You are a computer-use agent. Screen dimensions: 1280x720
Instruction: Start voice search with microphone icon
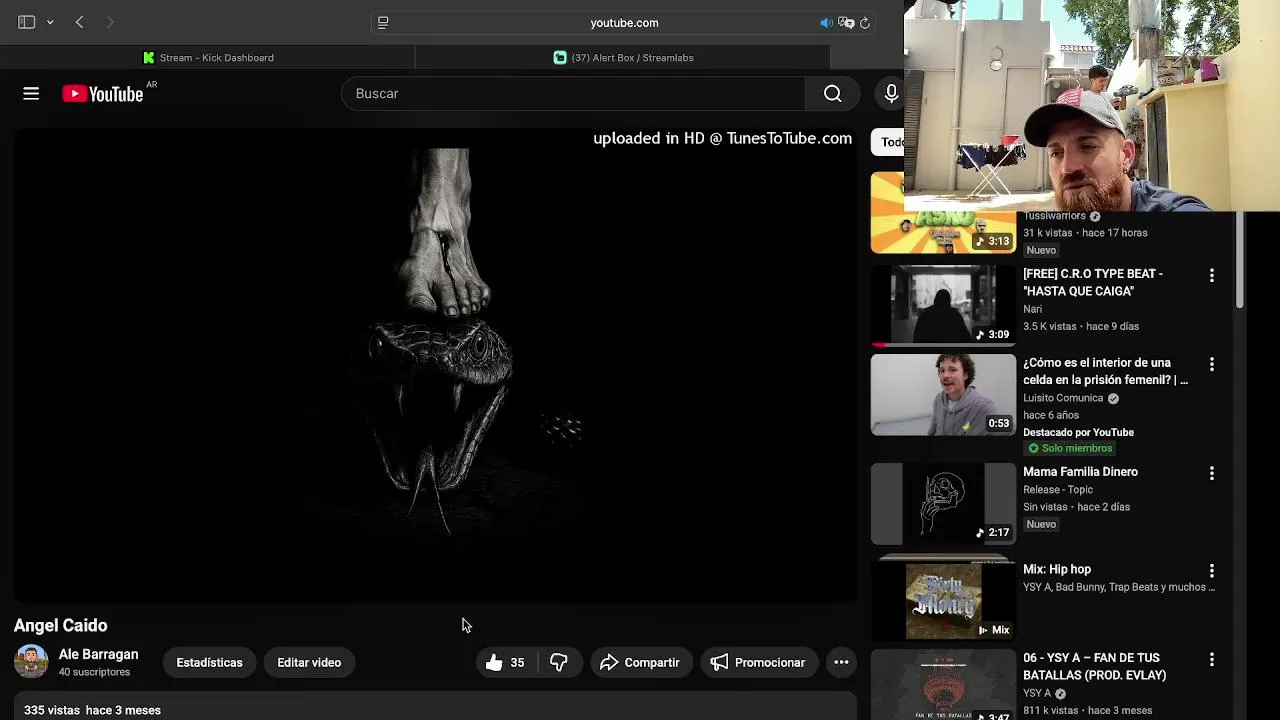[x=891, y=93]
